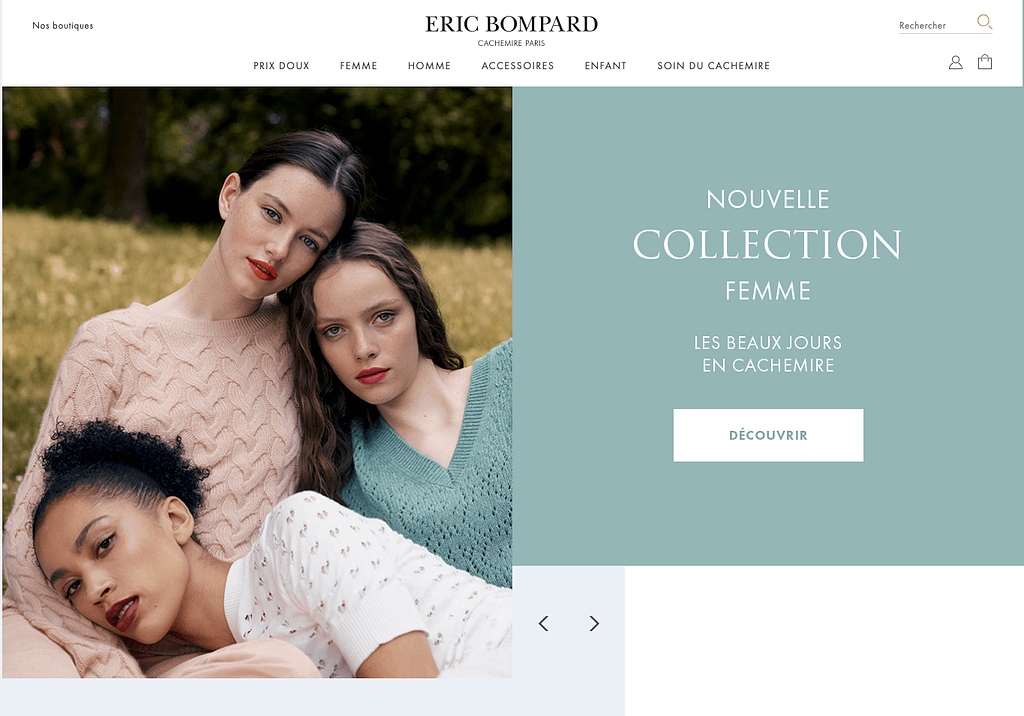Expand the Accessoires navigation item

(517, 65)
